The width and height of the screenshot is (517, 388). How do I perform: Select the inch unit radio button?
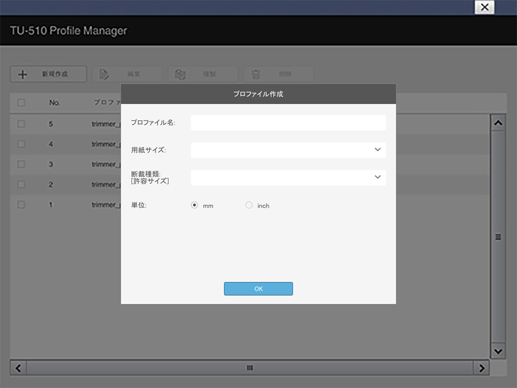[249, 205]
